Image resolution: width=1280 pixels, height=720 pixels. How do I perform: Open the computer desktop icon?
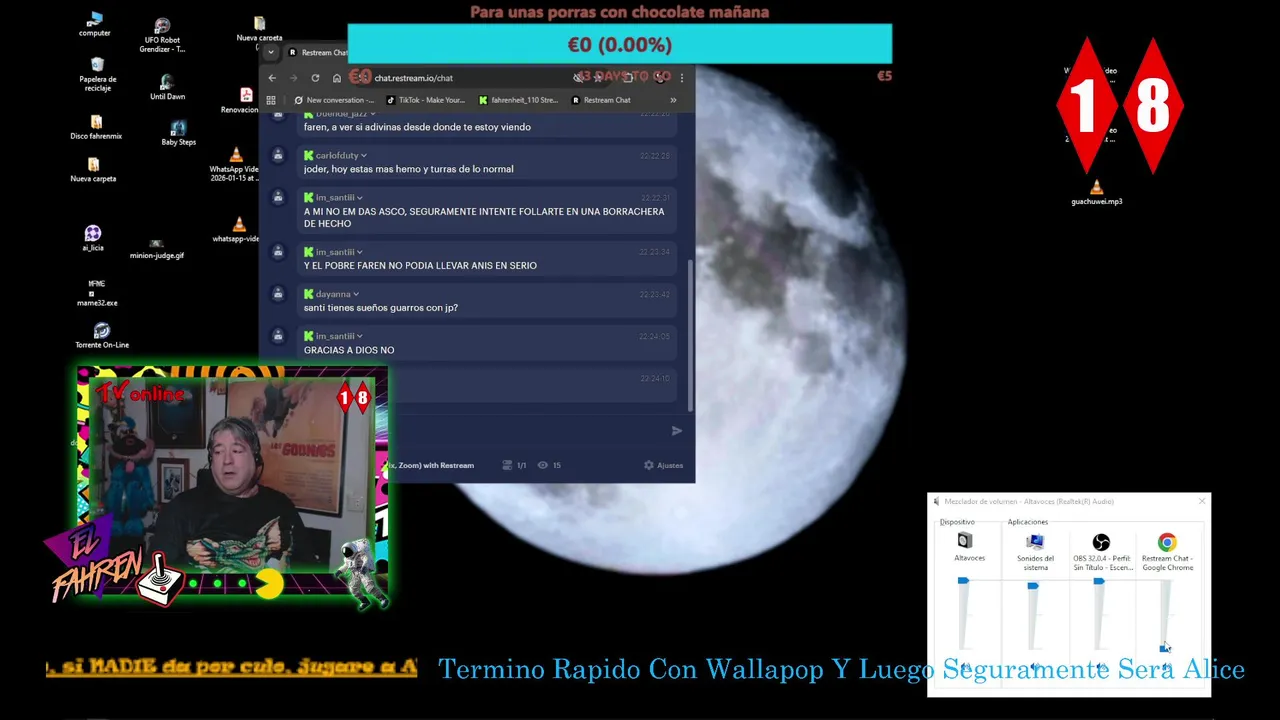pyautogui.click(x=95, y=24)
